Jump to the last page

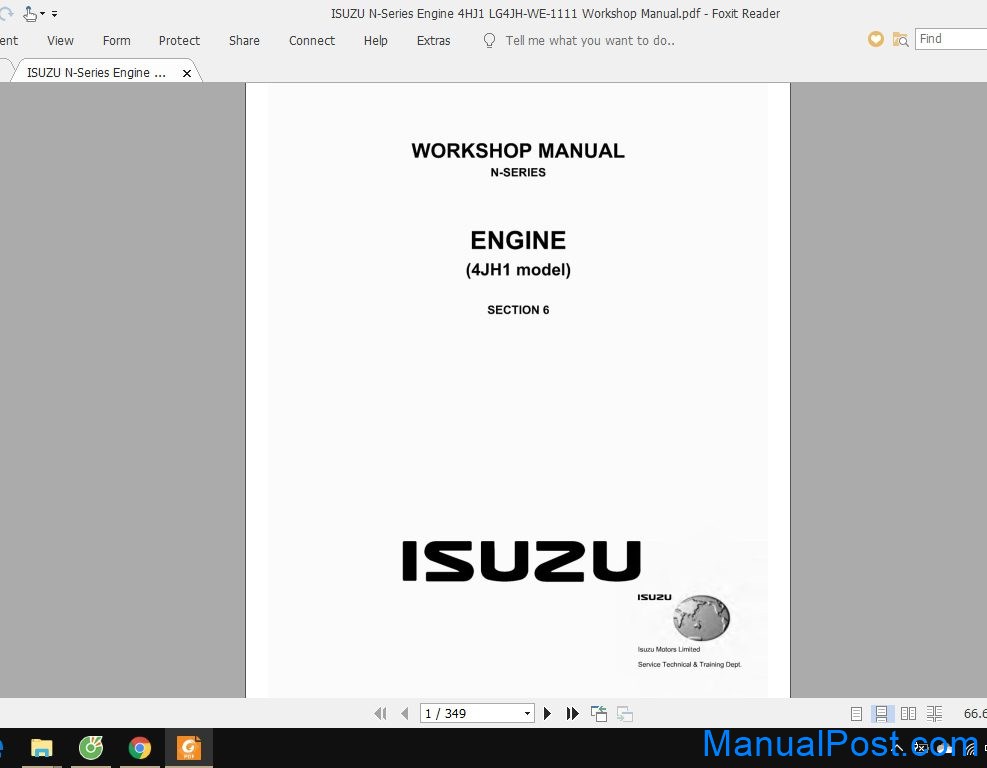pyautogui.click(x=572, y=713)
